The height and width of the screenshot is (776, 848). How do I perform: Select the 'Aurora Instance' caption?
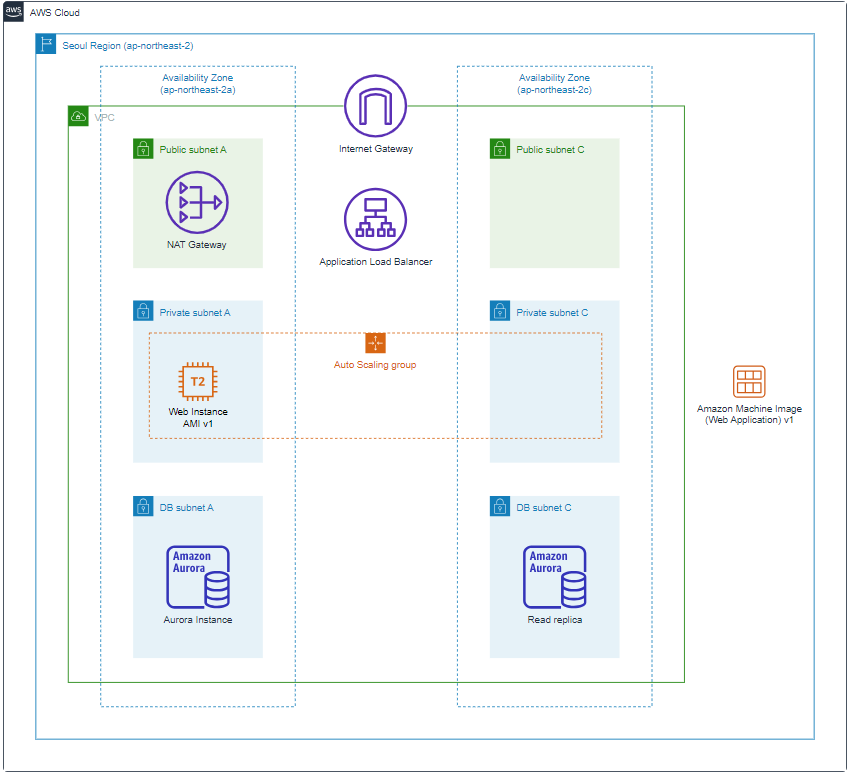point(198,620)
